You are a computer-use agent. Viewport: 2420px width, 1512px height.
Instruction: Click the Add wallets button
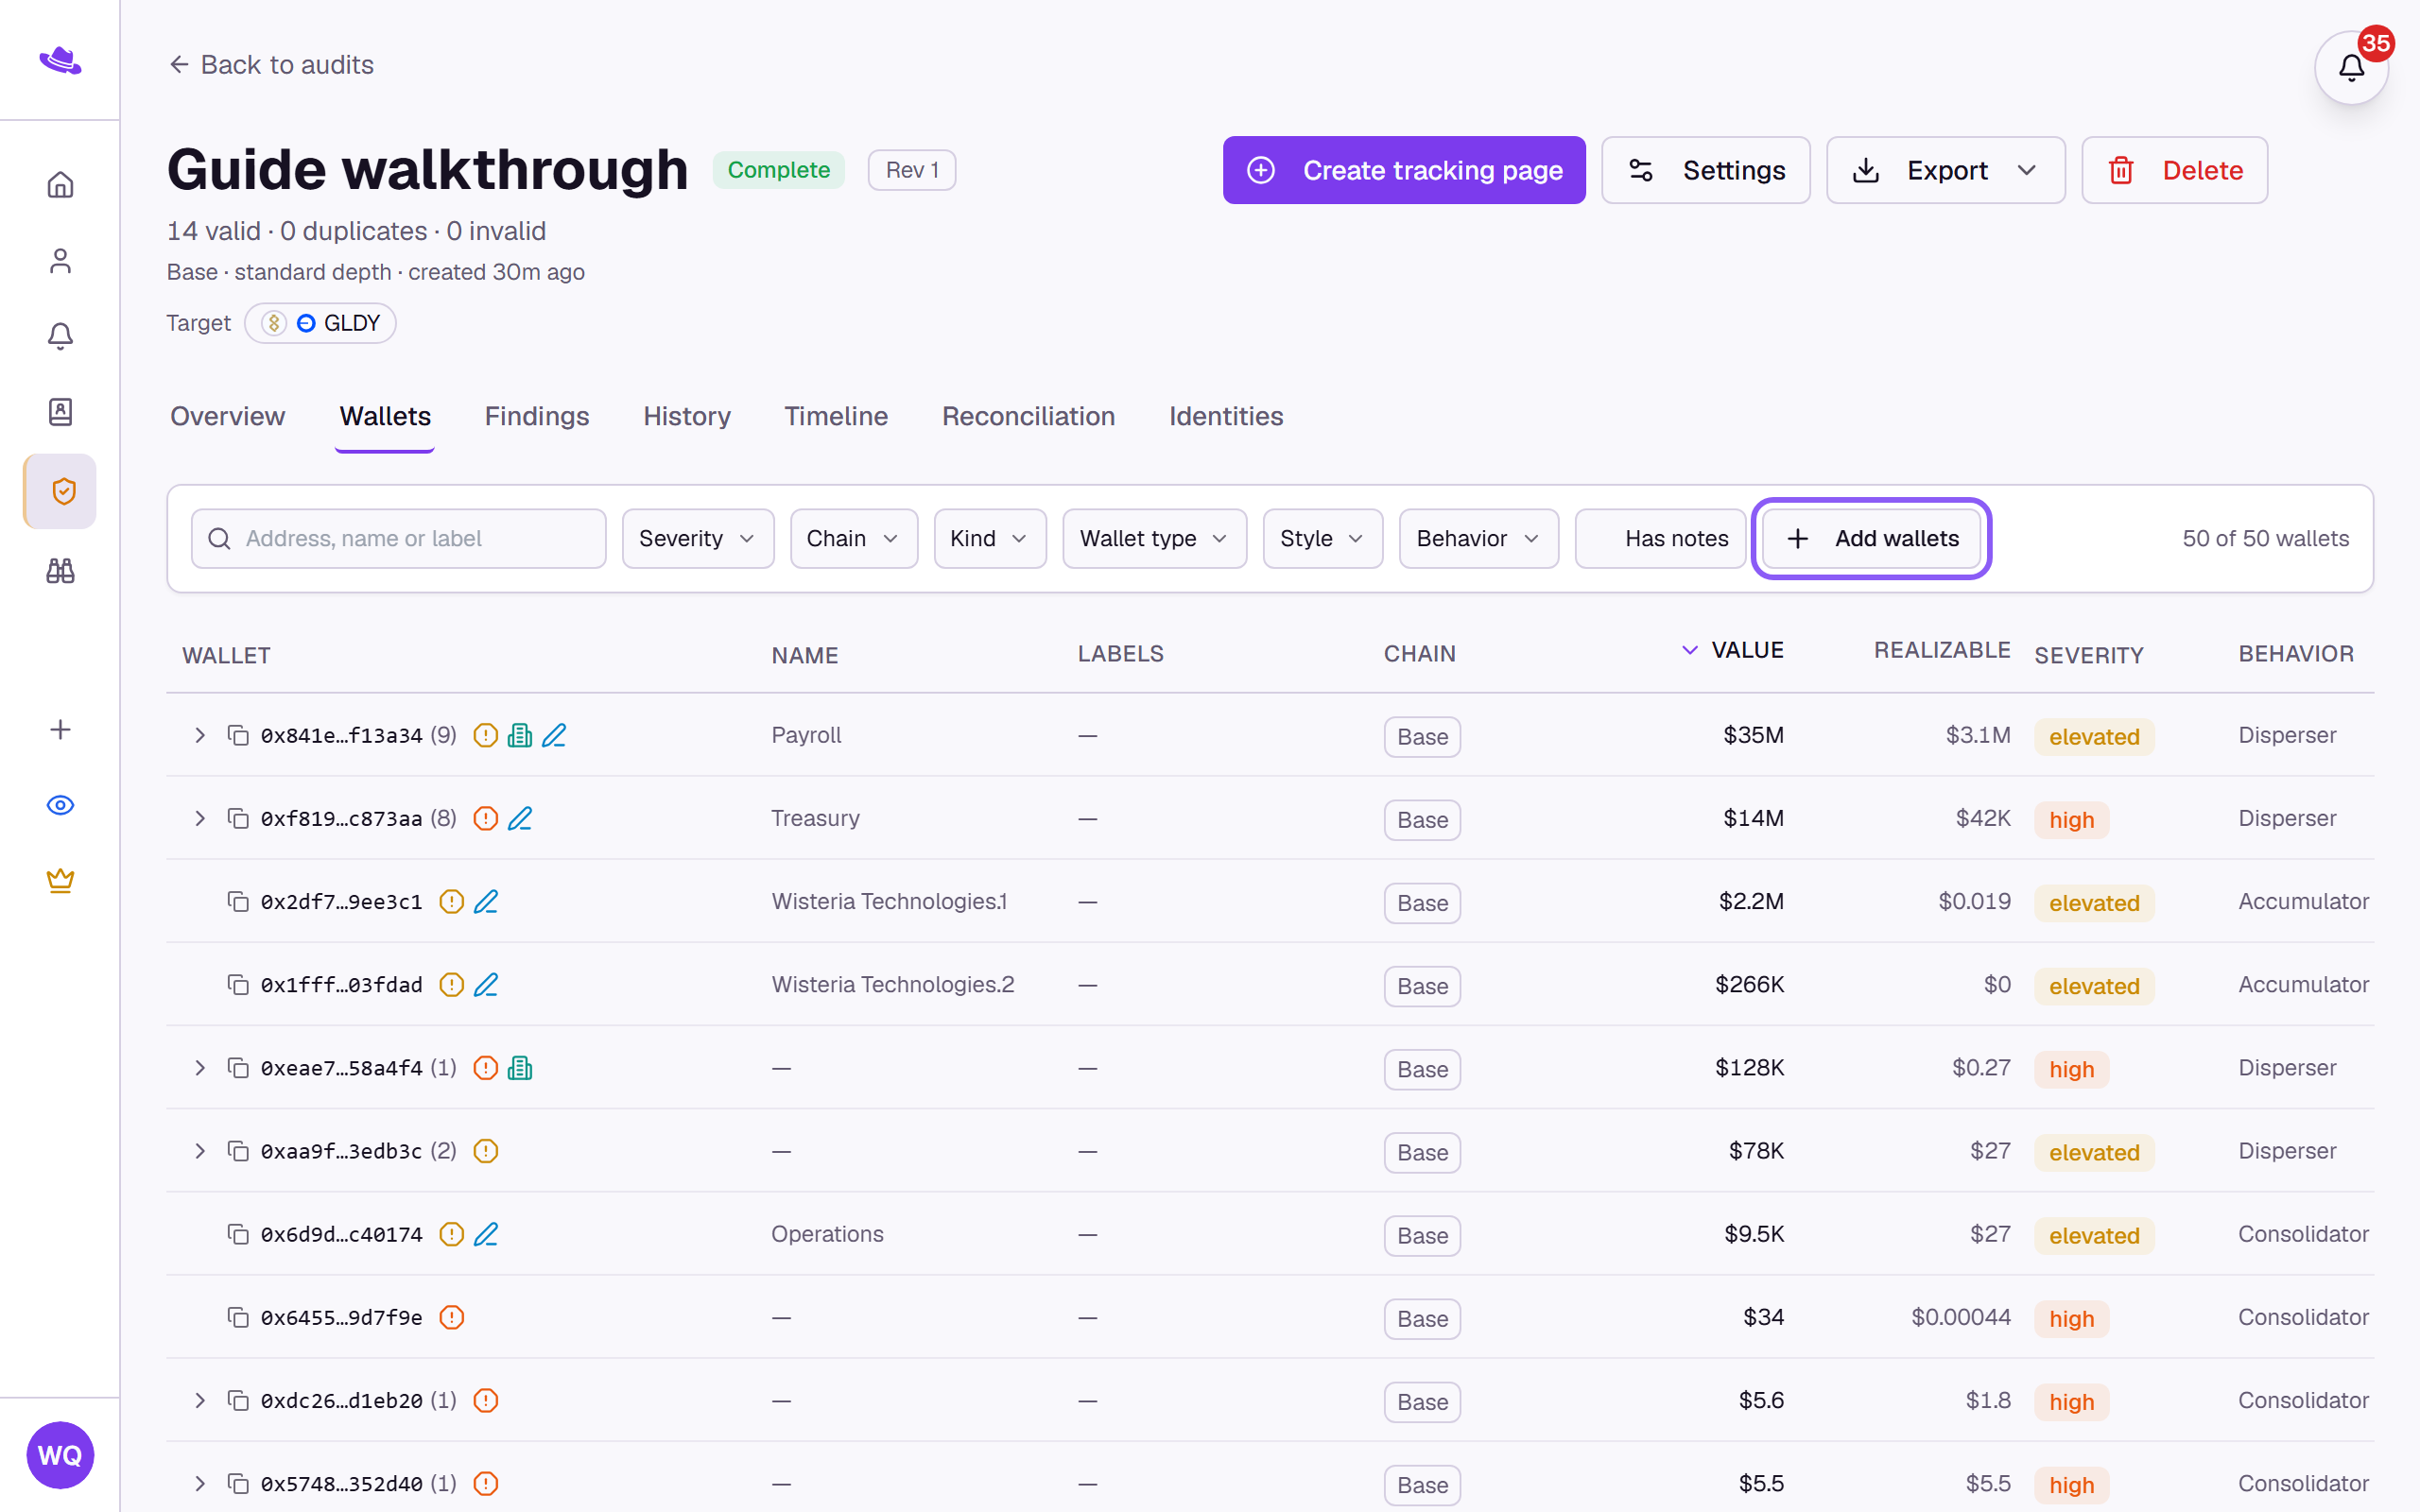(1871, 539)
